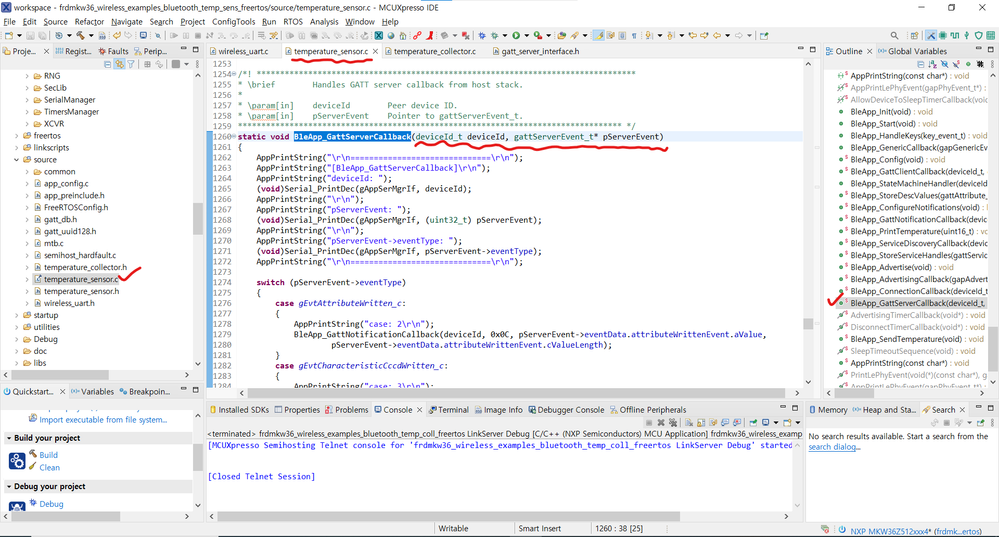Toggle Scroll Lock icon in Console toolbar
Screen dimensions: 999x537
click(x=701, y=422)
